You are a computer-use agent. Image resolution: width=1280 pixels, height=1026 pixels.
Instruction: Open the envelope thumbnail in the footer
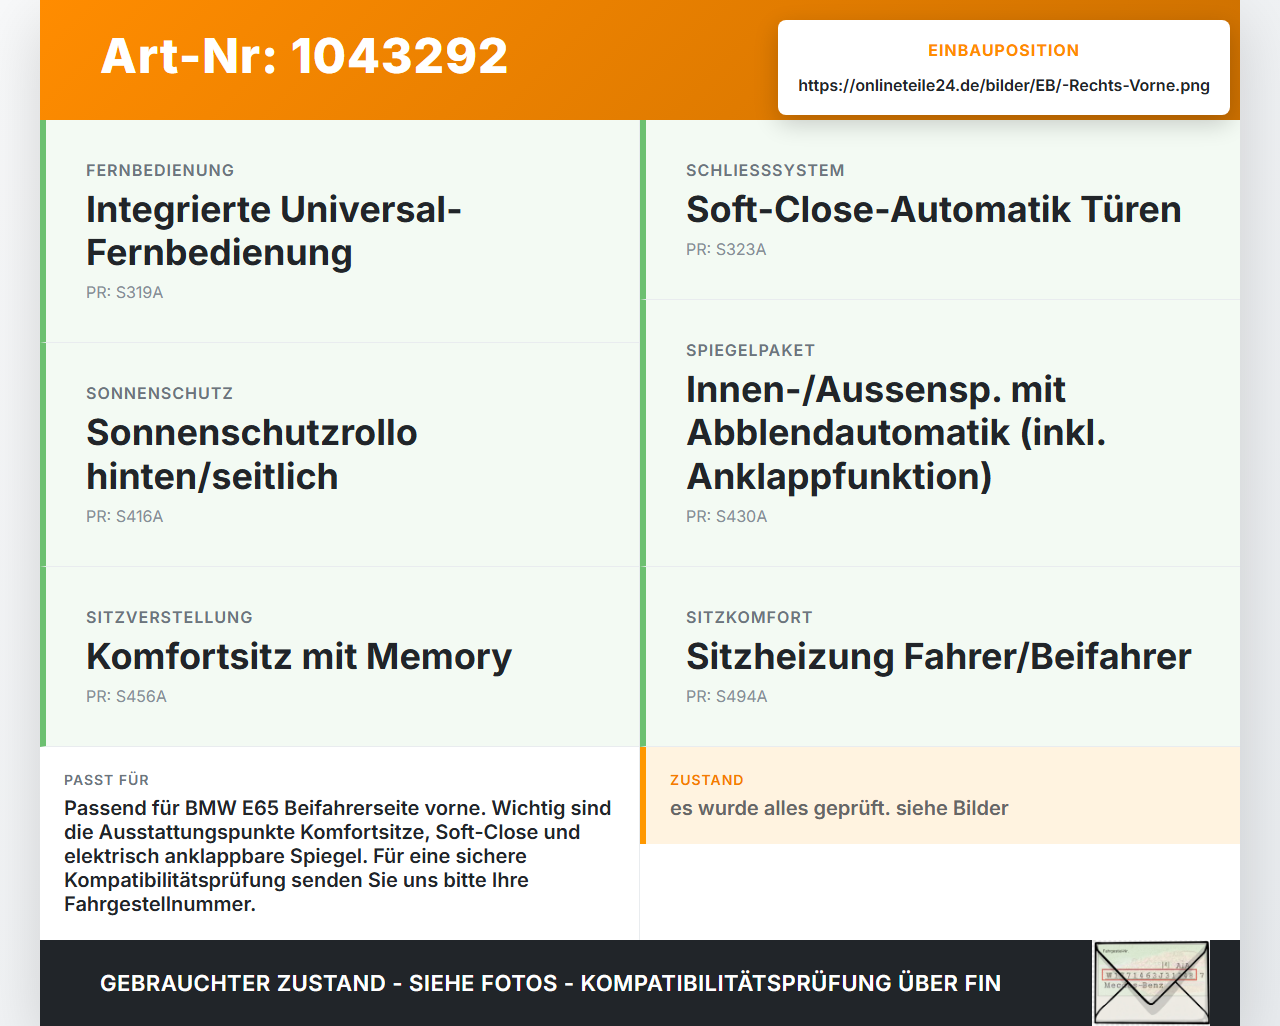click(1151, 983)
